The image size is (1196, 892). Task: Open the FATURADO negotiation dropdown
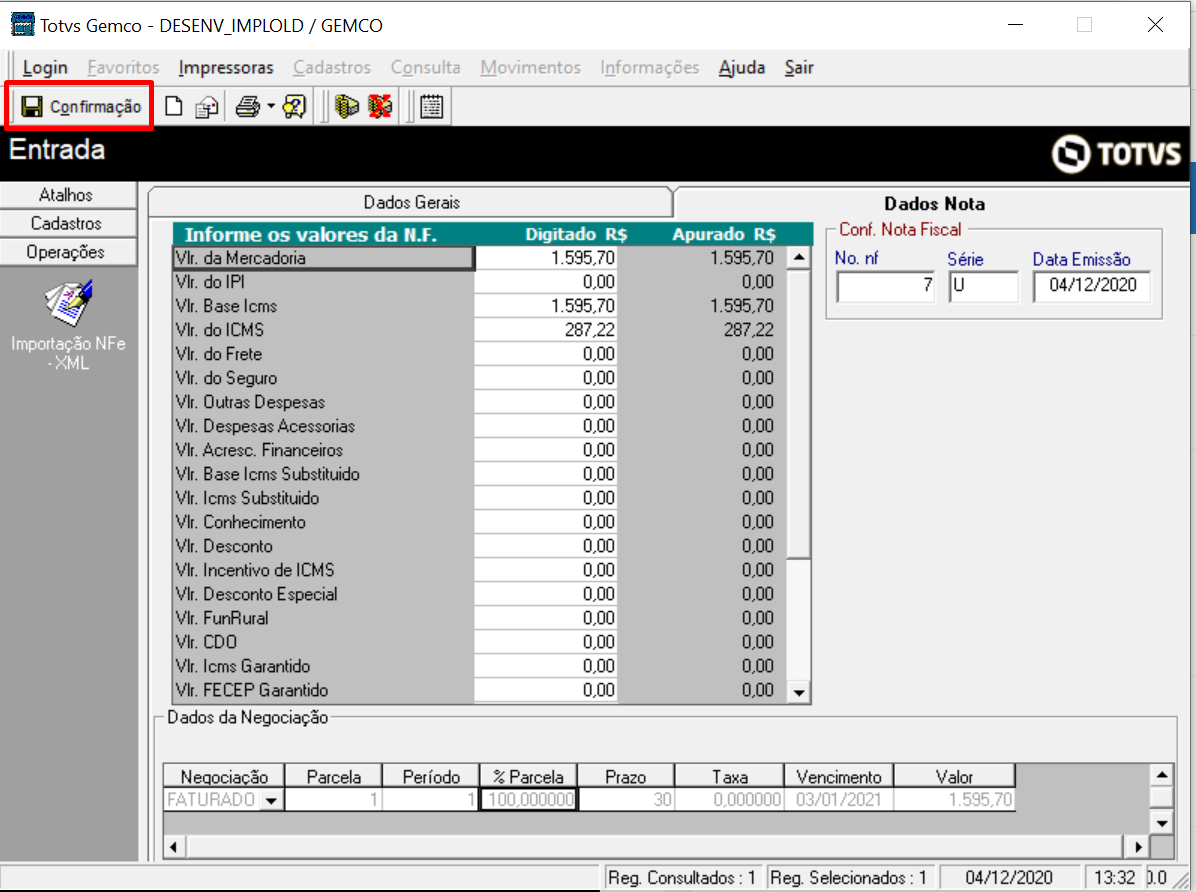coord(272,800)
